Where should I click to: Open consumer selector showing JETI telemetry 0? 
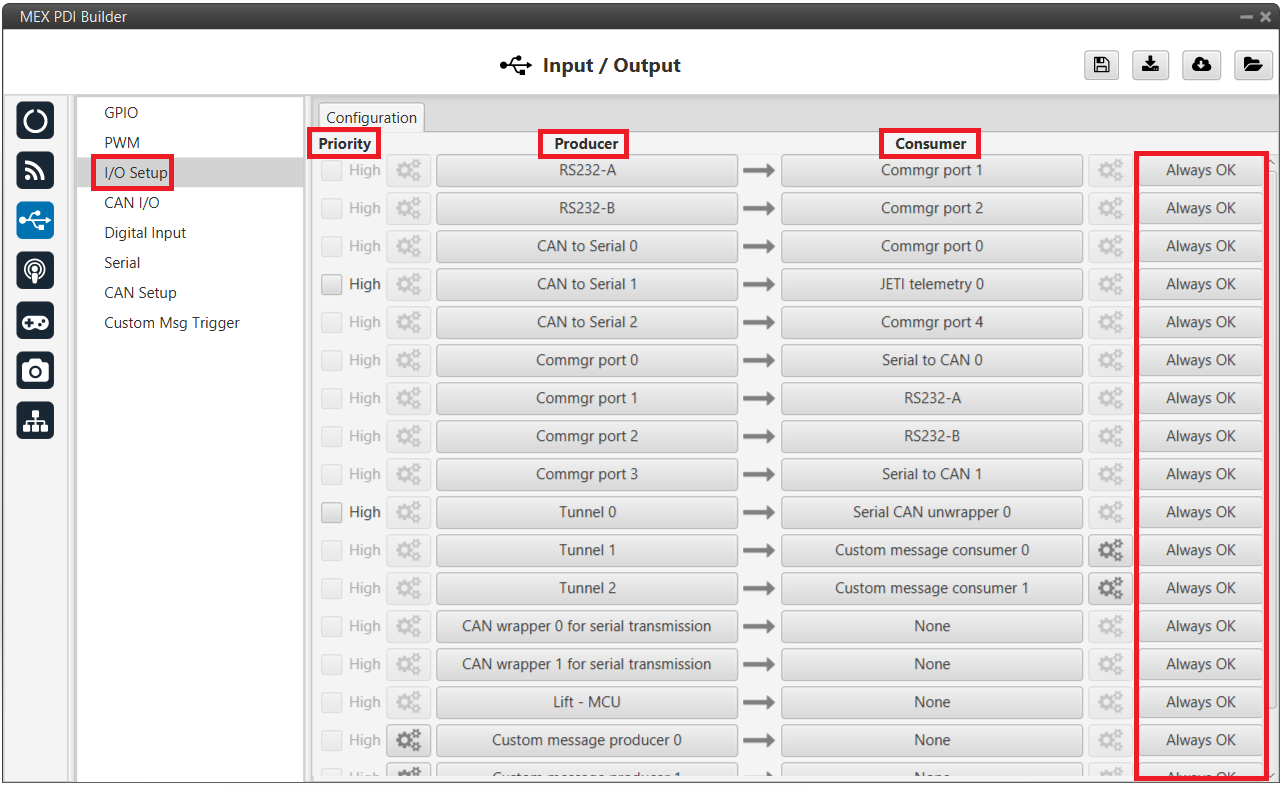931,284
